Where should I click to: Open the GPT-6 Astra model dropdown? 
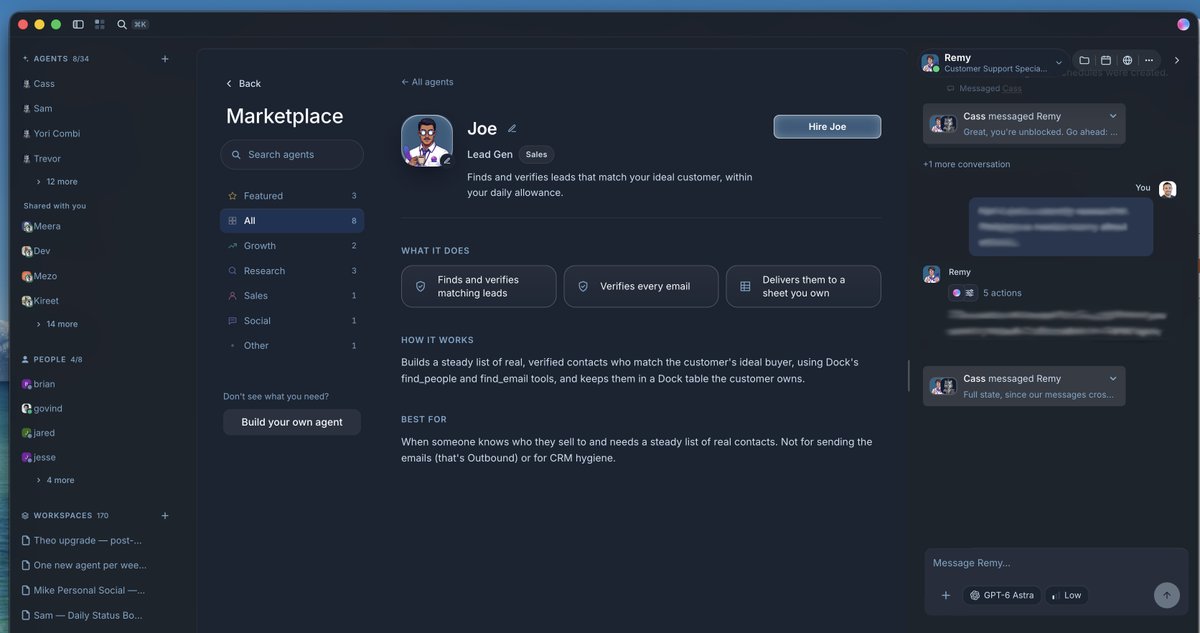(1002, 595)
